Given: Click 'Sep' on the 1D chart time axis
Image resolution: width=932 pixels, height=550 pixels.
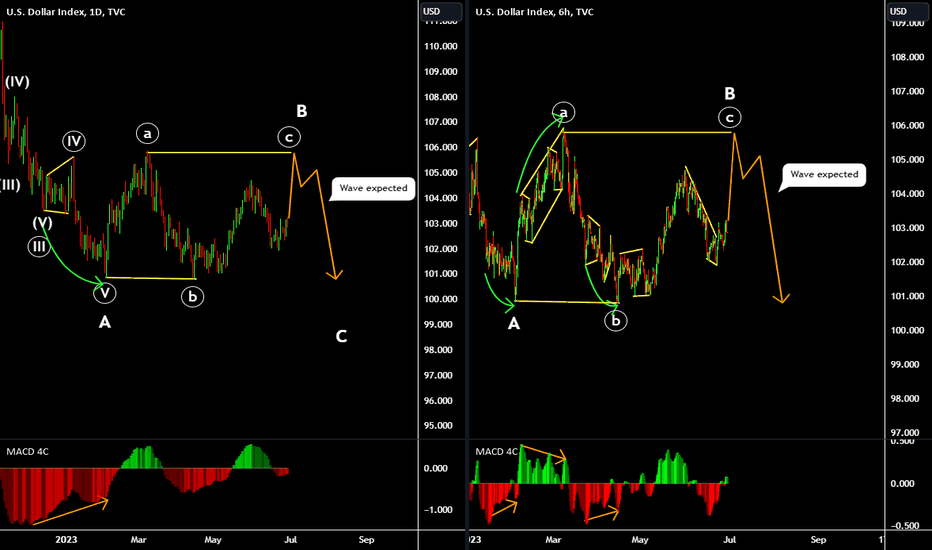Looking at the screenshot, I should pyautogui.click(x=367, y=540).
